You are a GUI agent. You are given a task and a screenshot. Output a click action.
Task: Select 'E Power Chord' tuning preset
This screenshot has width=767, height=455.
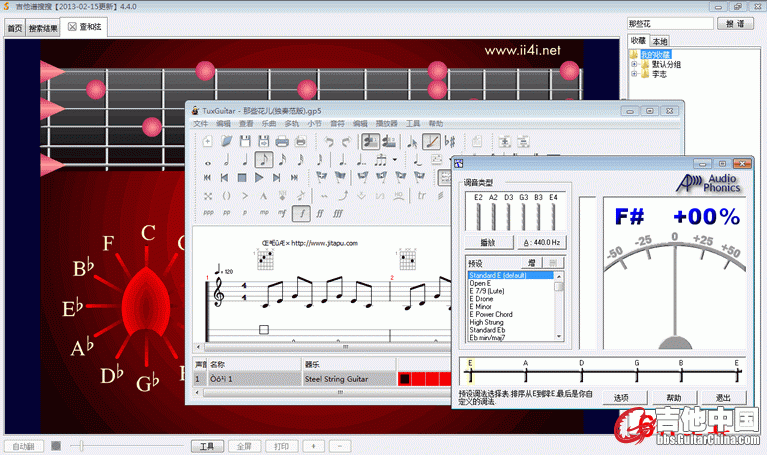tap(491, 314)
